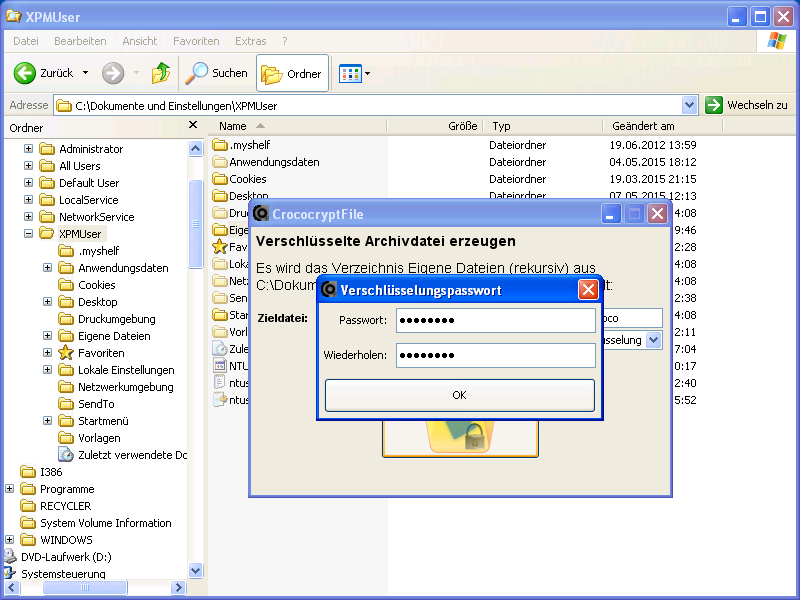The width and height of the screenshot is (800, 600).
Task: Select System Volume Information folder
Action: pos(96,523)
